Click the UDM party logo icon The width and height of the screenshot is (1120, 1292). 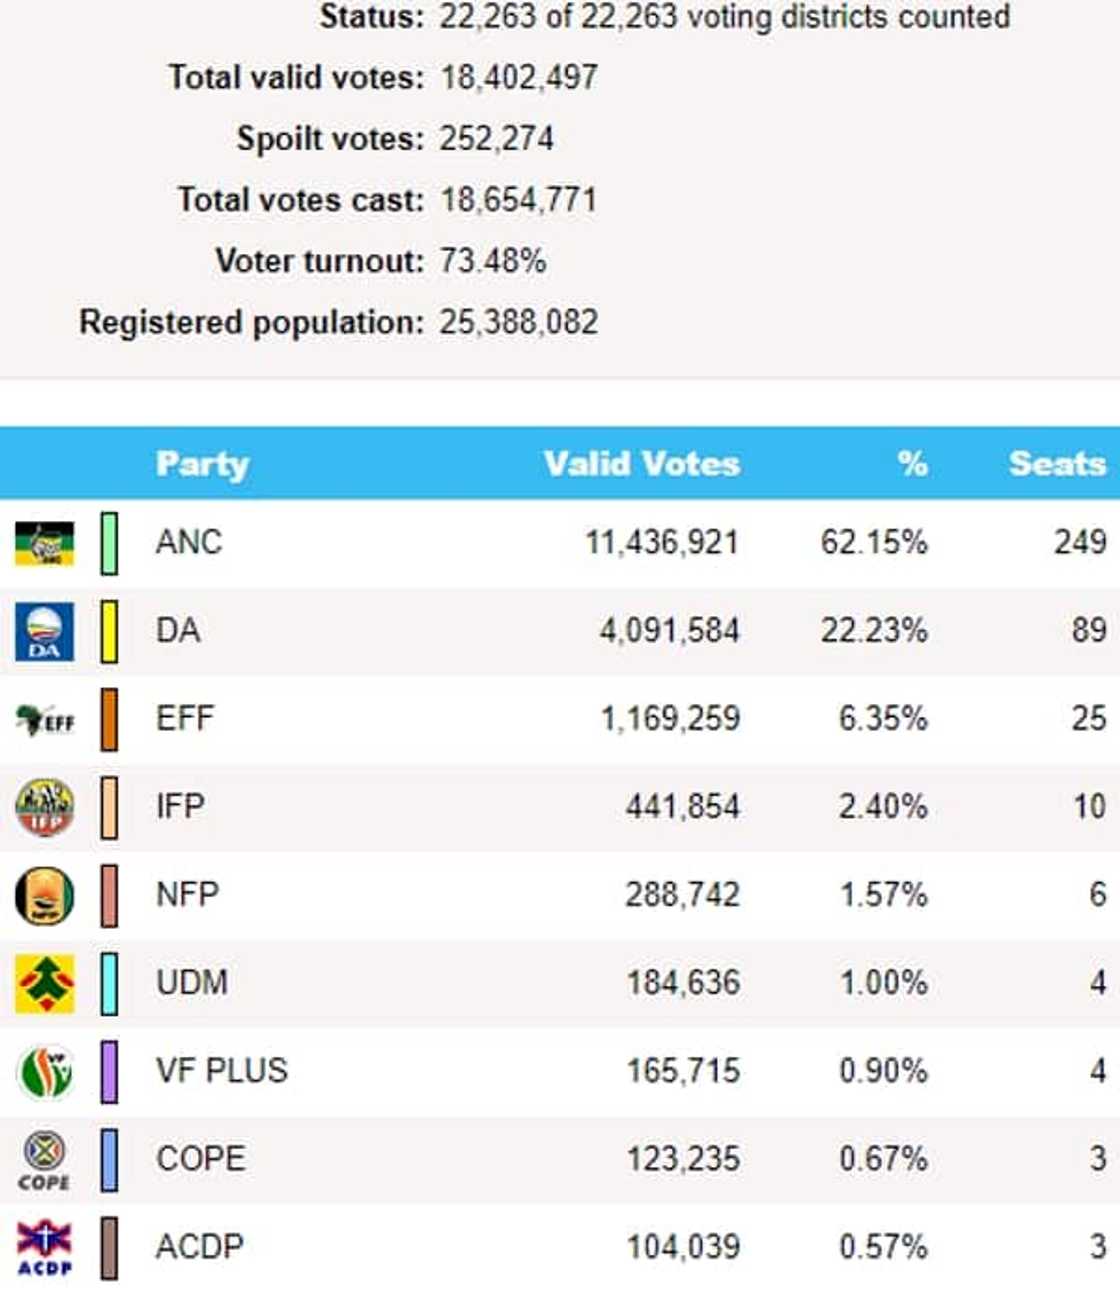pos(45,983)
